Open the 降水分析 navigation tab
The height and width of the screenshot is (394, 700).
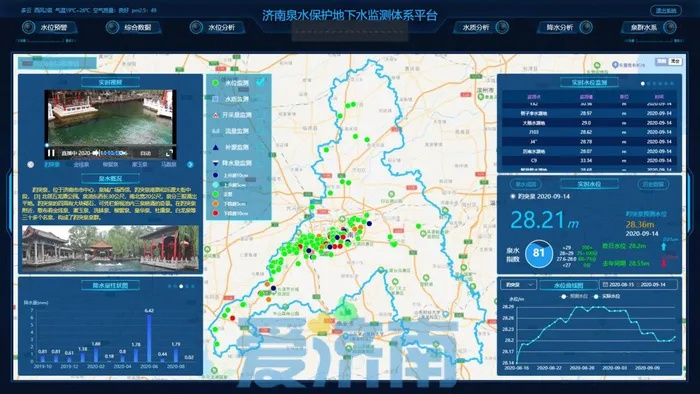[560, 28]
